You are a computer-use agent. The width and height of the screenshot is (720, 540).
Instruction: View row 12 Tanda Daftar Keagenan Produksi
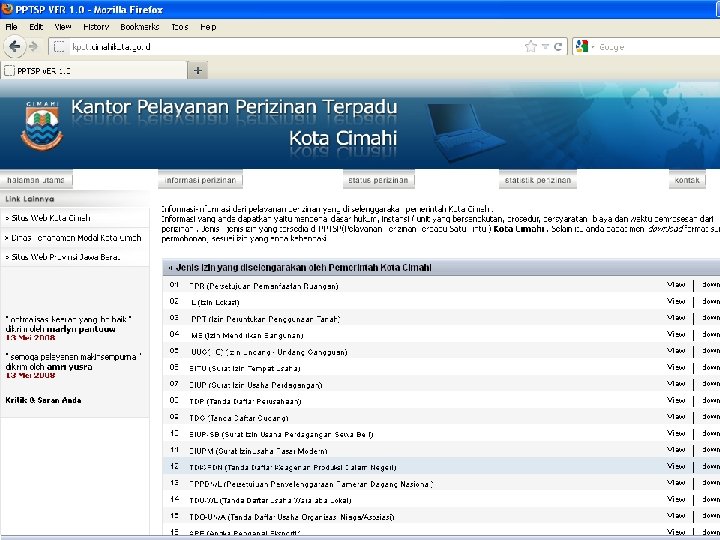(676, 467)
